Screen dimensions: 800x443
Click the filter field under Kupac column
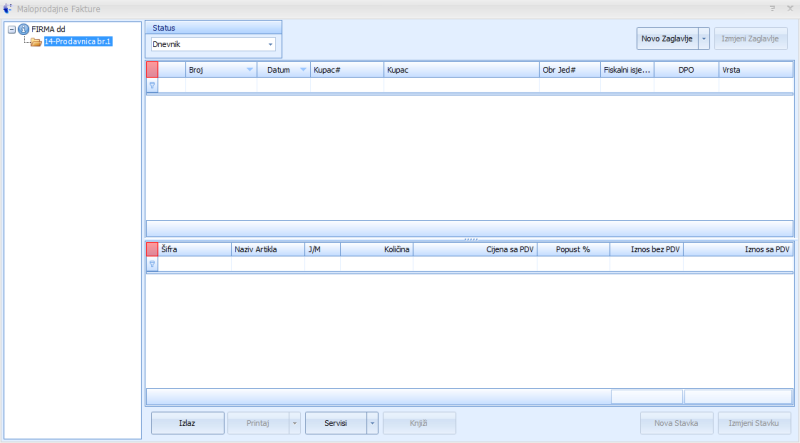(x=460, y=86)
